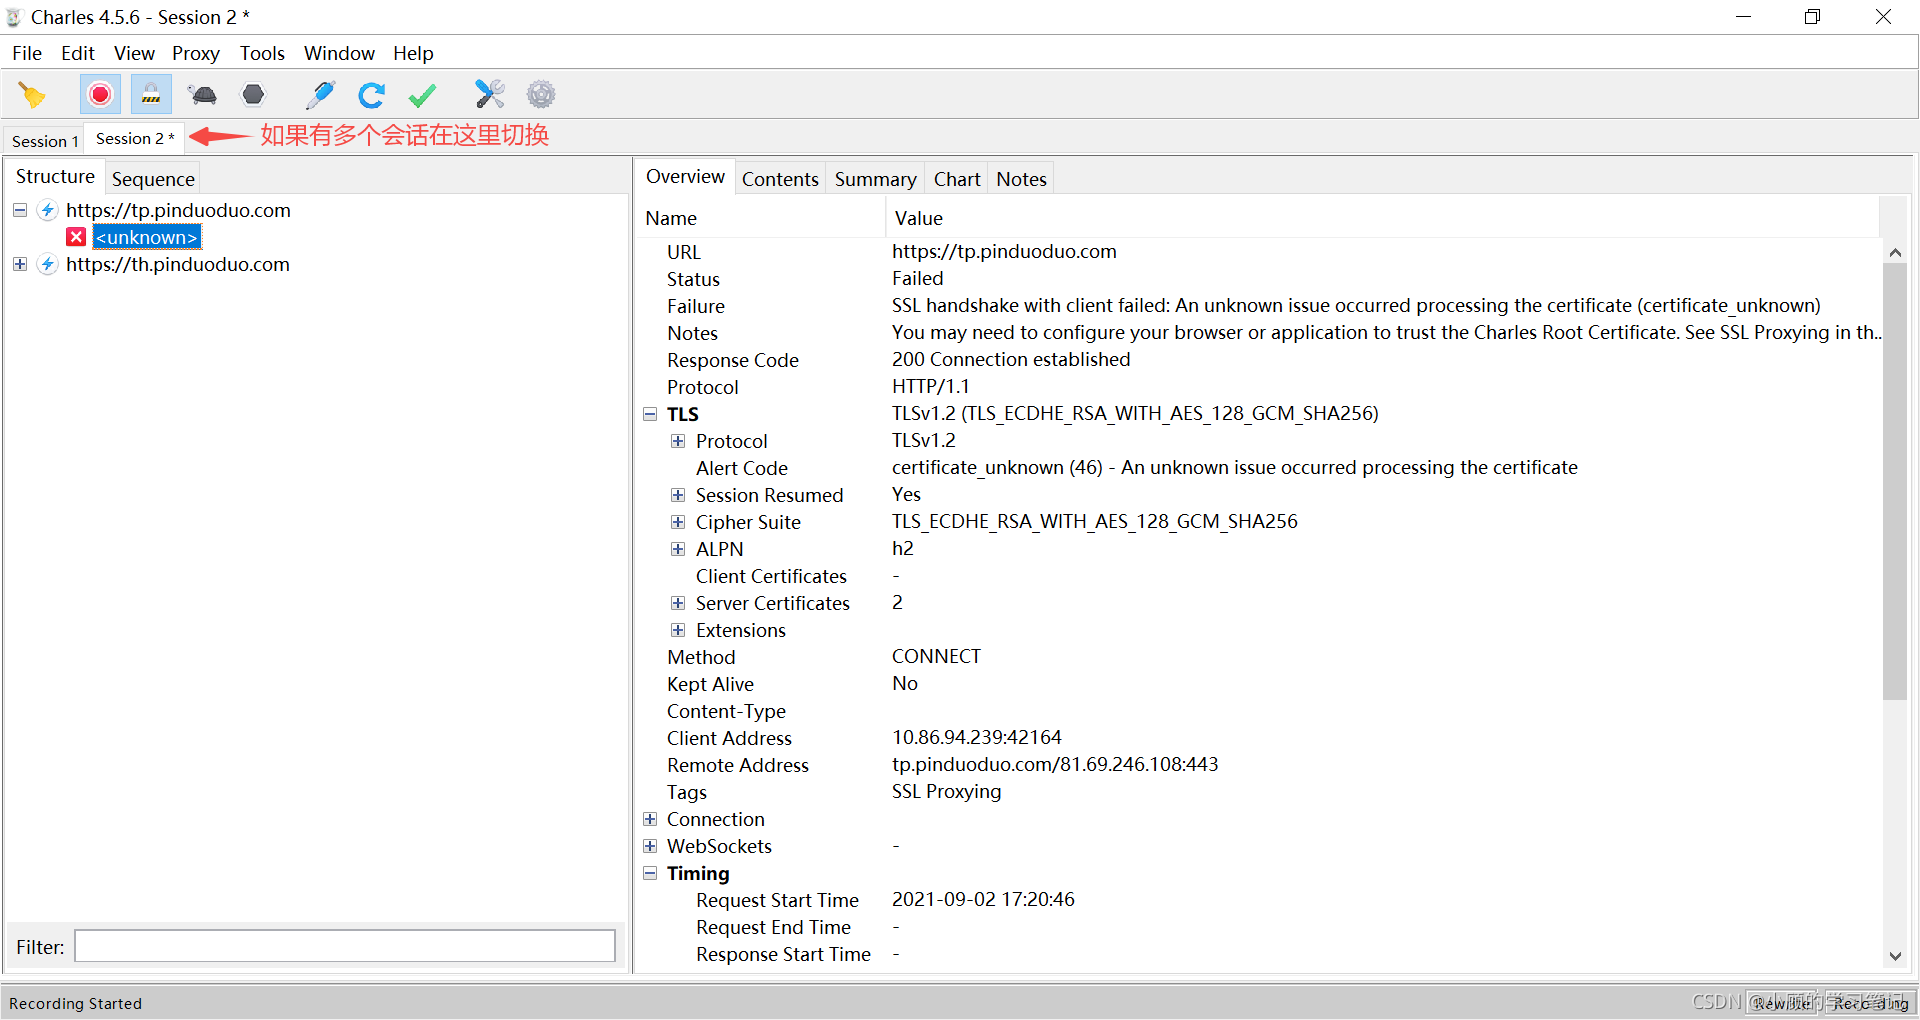Expand the Server Certificates row

(x=678, y=603)
